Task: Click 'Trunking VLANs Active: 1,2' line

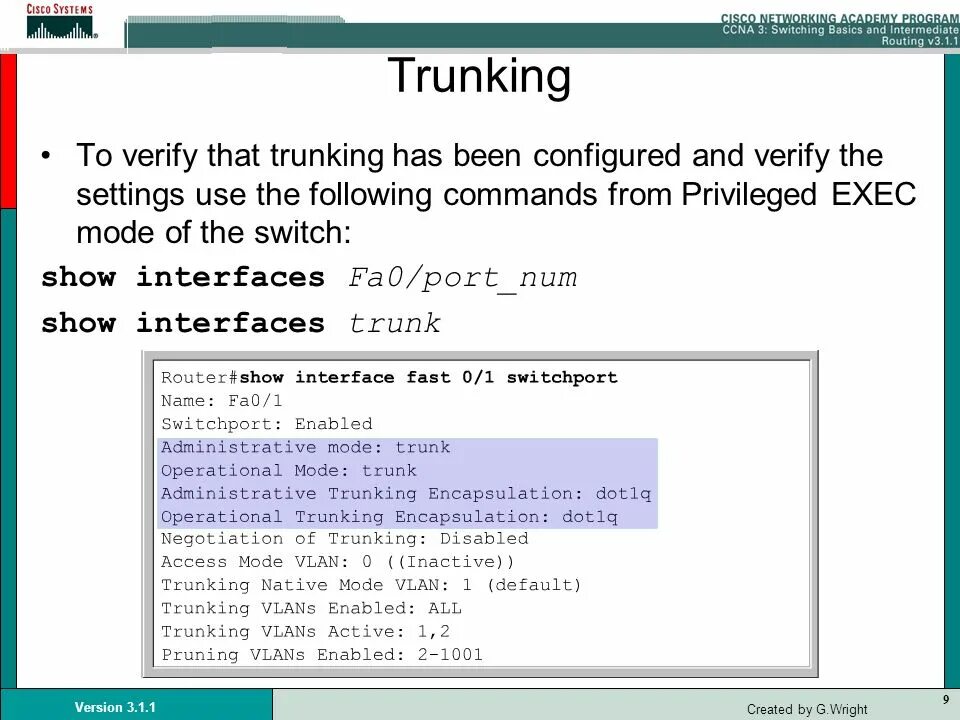Action: point(306,631)
